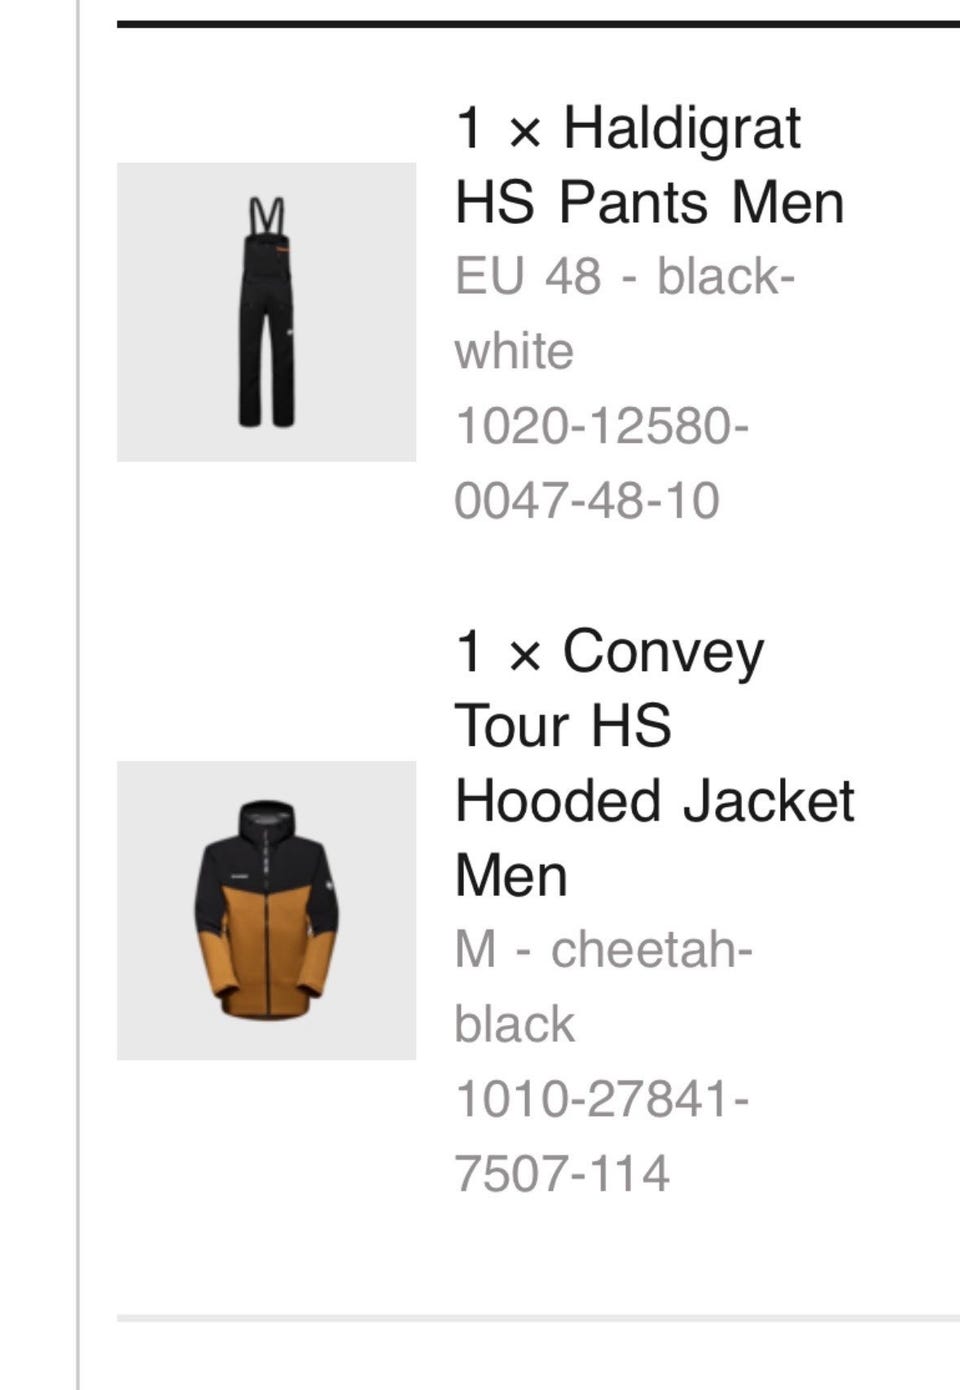Click the SKU starting with 1010-27841

[x=602, y=1098]
